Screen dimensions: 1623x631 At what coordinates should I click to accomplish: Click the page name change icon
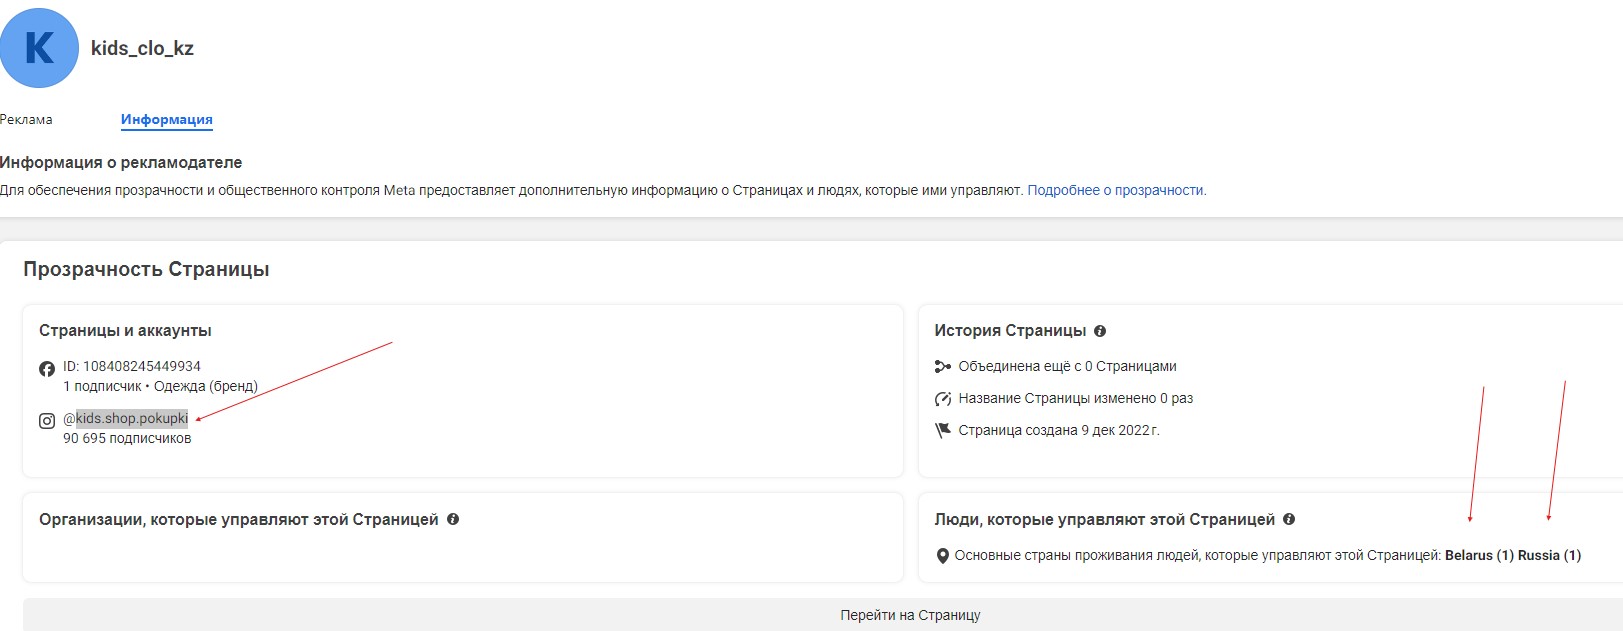coord(942,399)
